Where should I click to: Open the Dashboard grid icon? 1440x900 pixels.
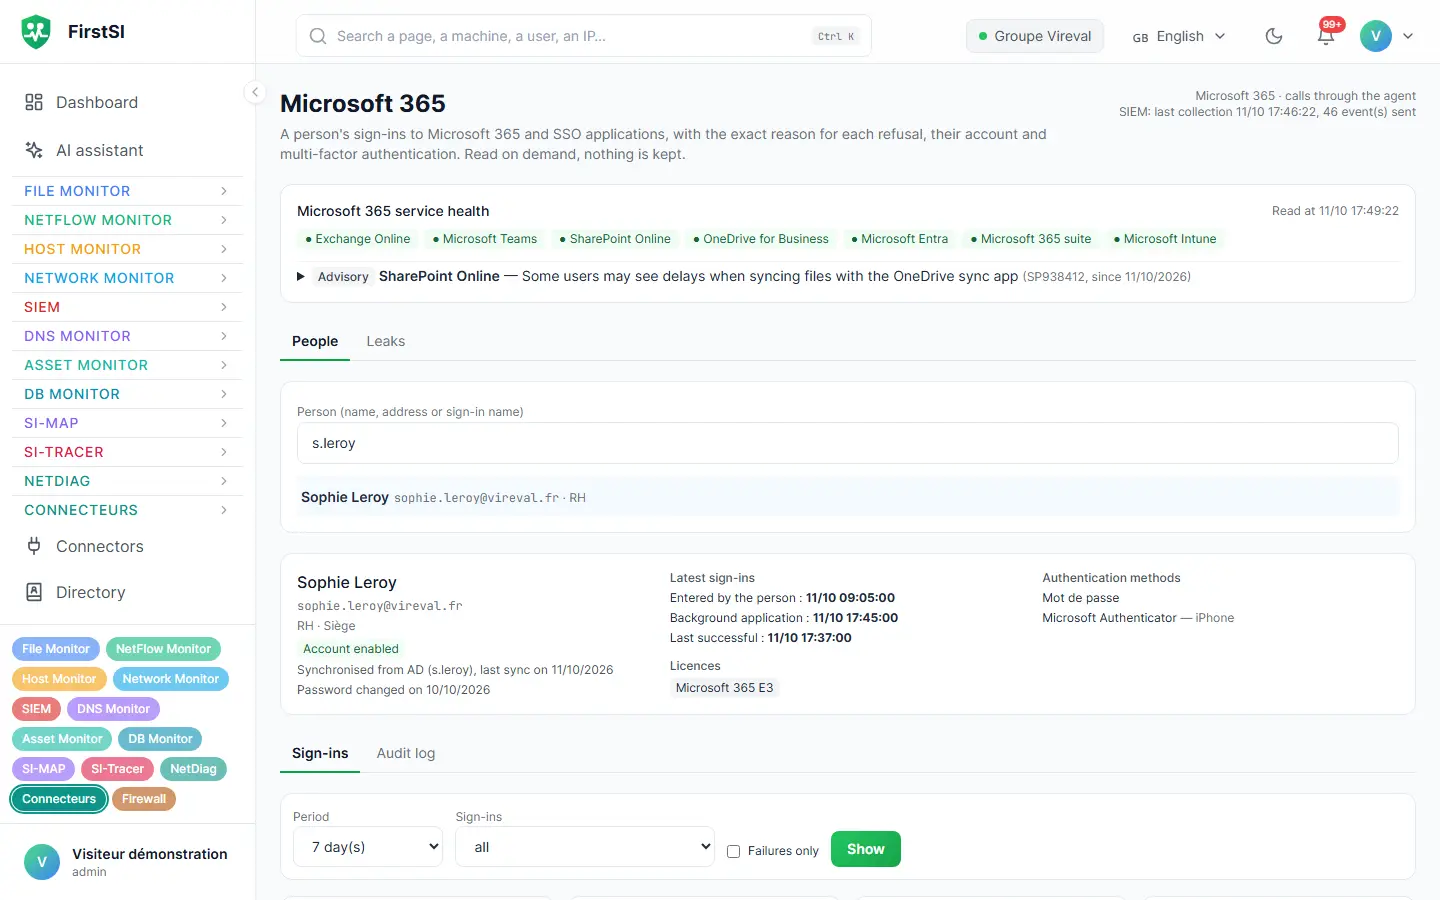34,102
